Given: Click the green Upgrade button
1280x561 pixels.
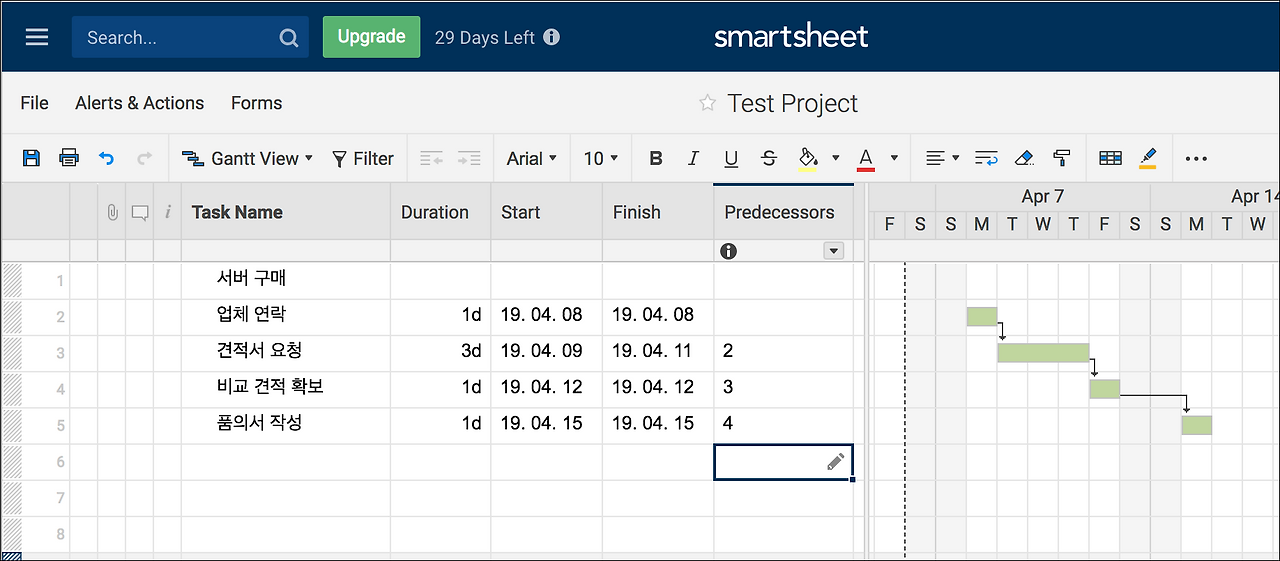Looking at the screenshot, I should click(x=371, y=37).
